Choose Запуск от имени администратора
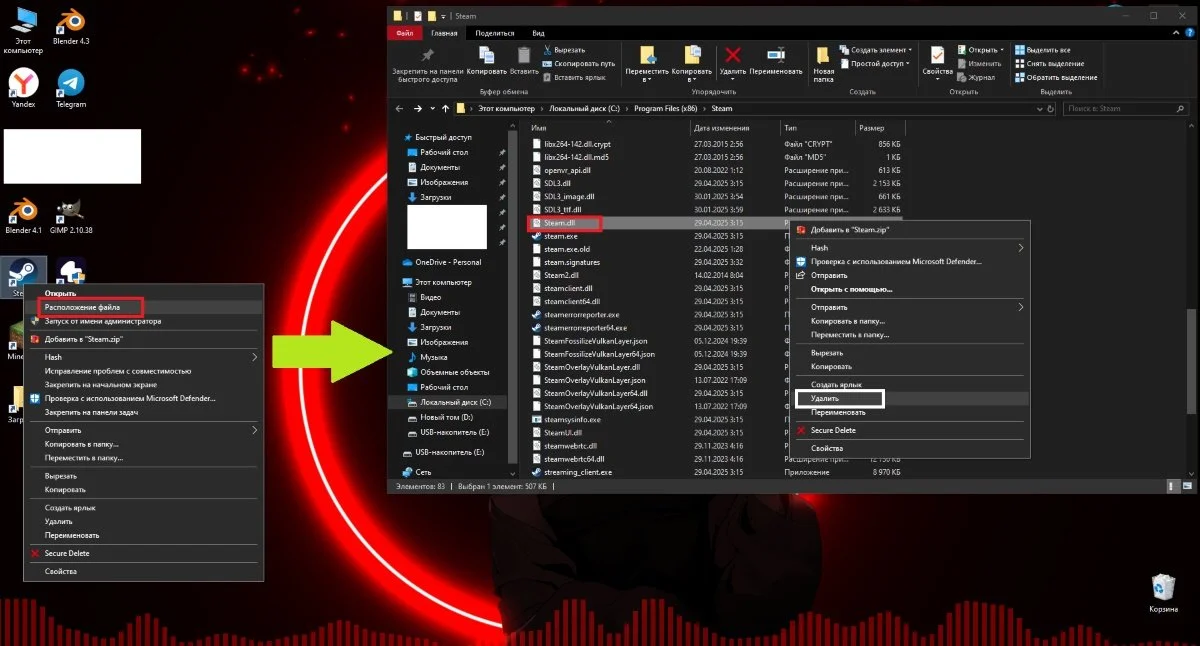 tap(143, 321)
